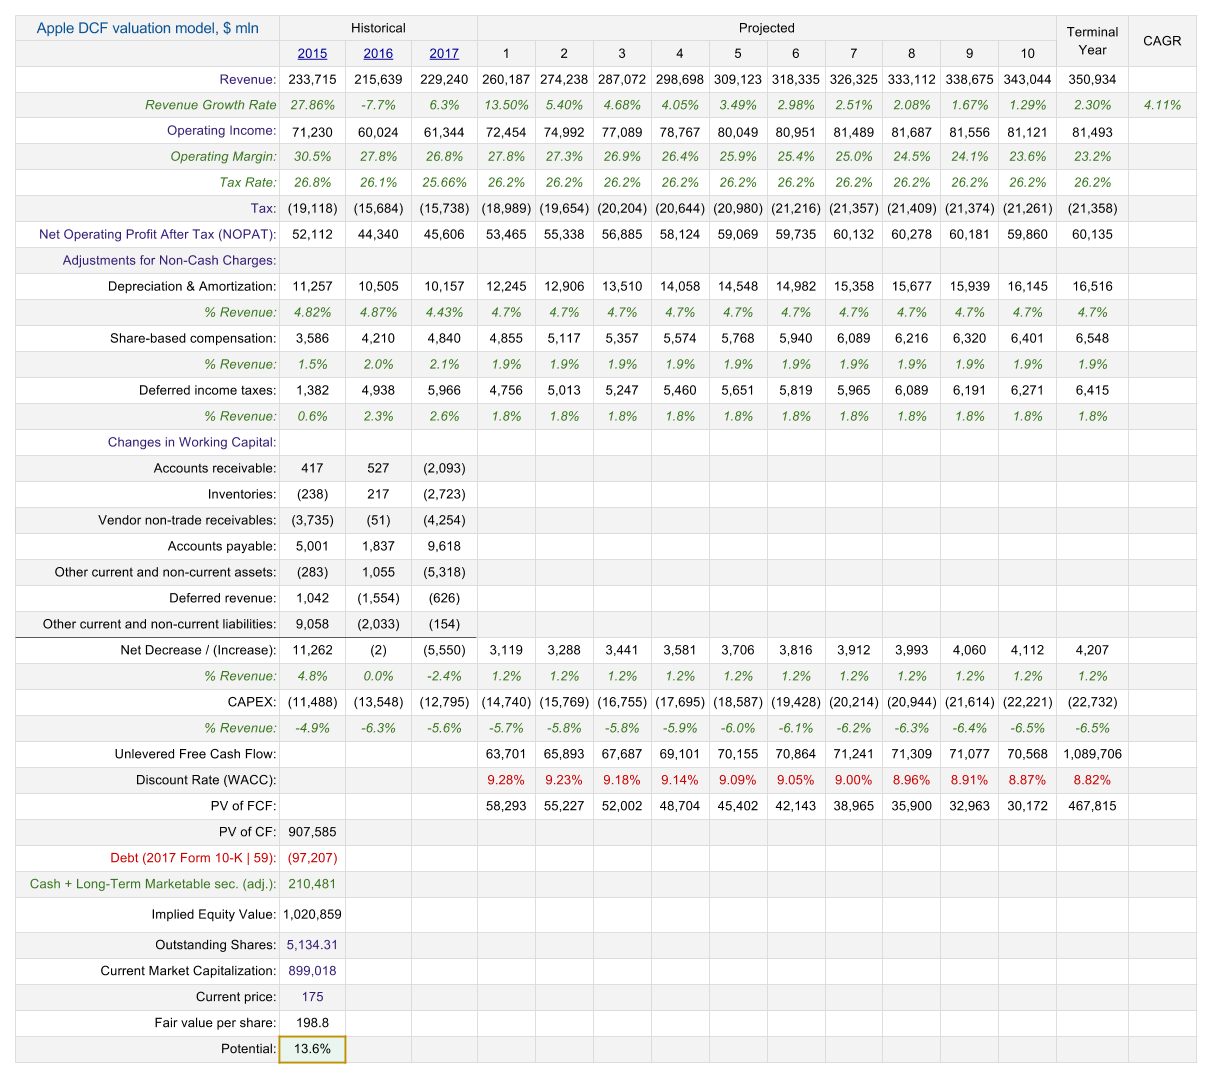Click the Terminal Year column header
1208x1083 pixels.
1092,41
